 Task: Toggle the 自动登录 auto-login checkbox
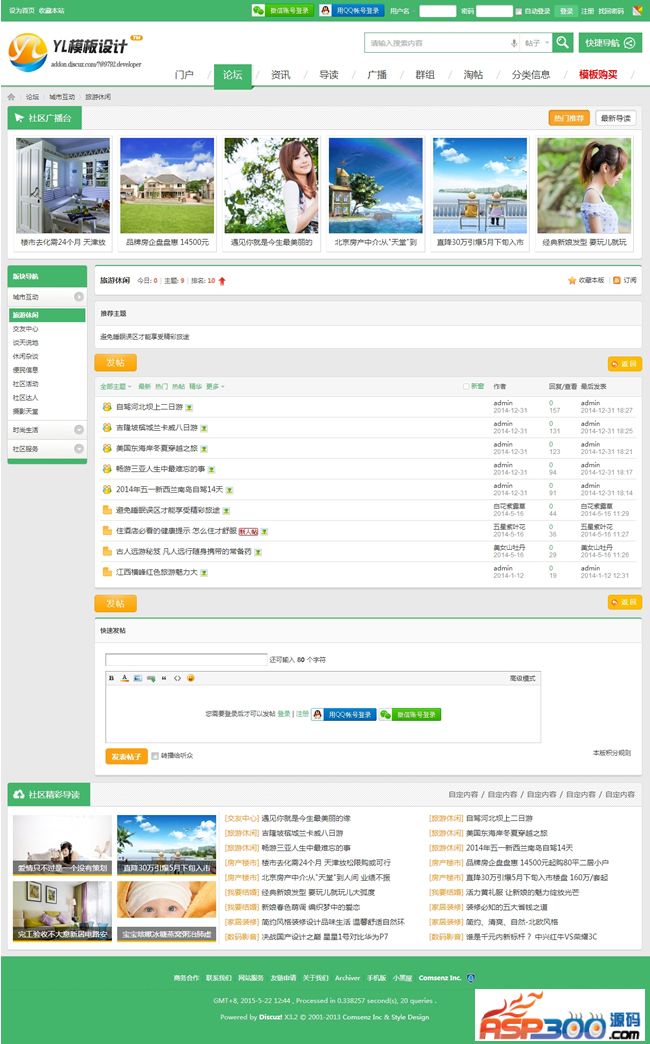point(519,11)
